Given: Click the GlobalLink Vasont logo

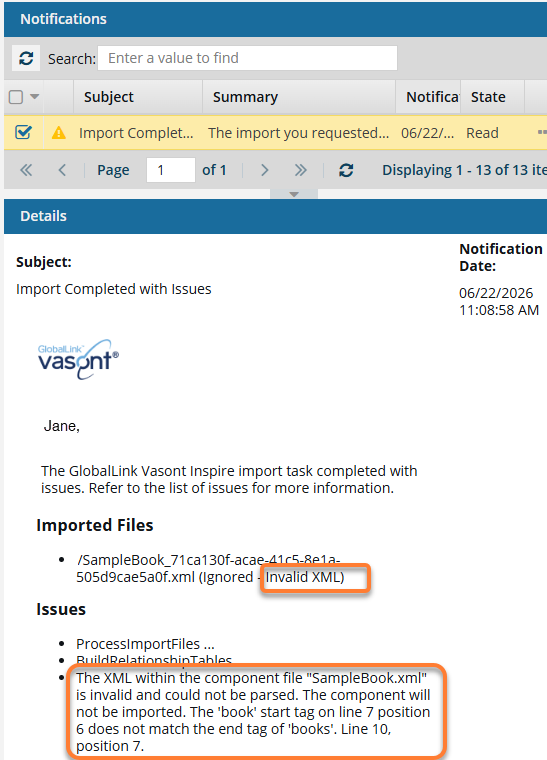Looking at the screenshot, I should click(x=78, y=359).
